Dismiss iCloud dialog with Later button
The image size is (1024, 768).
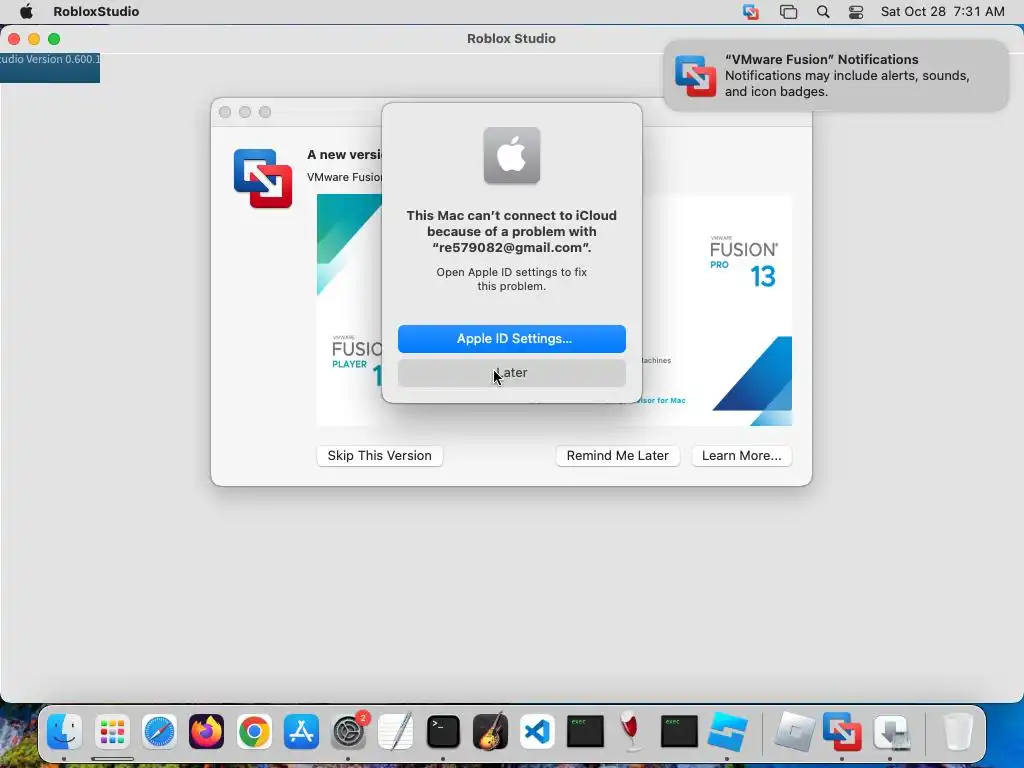click(511, 373)
